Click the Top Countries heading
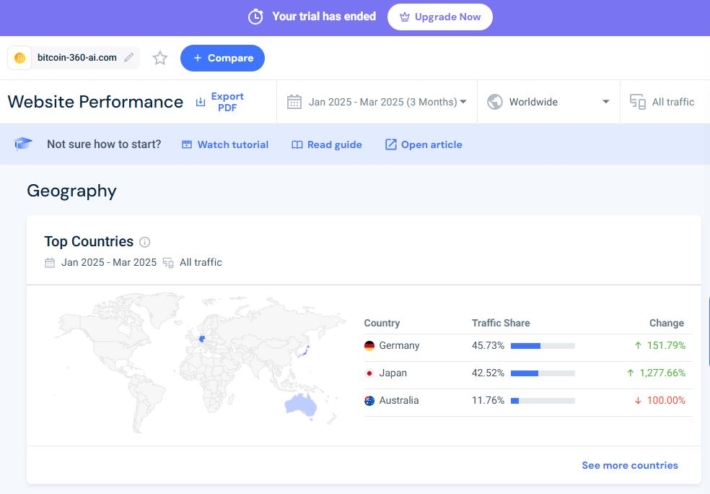Viewport: 710px width, 494px height. [89, 242]
